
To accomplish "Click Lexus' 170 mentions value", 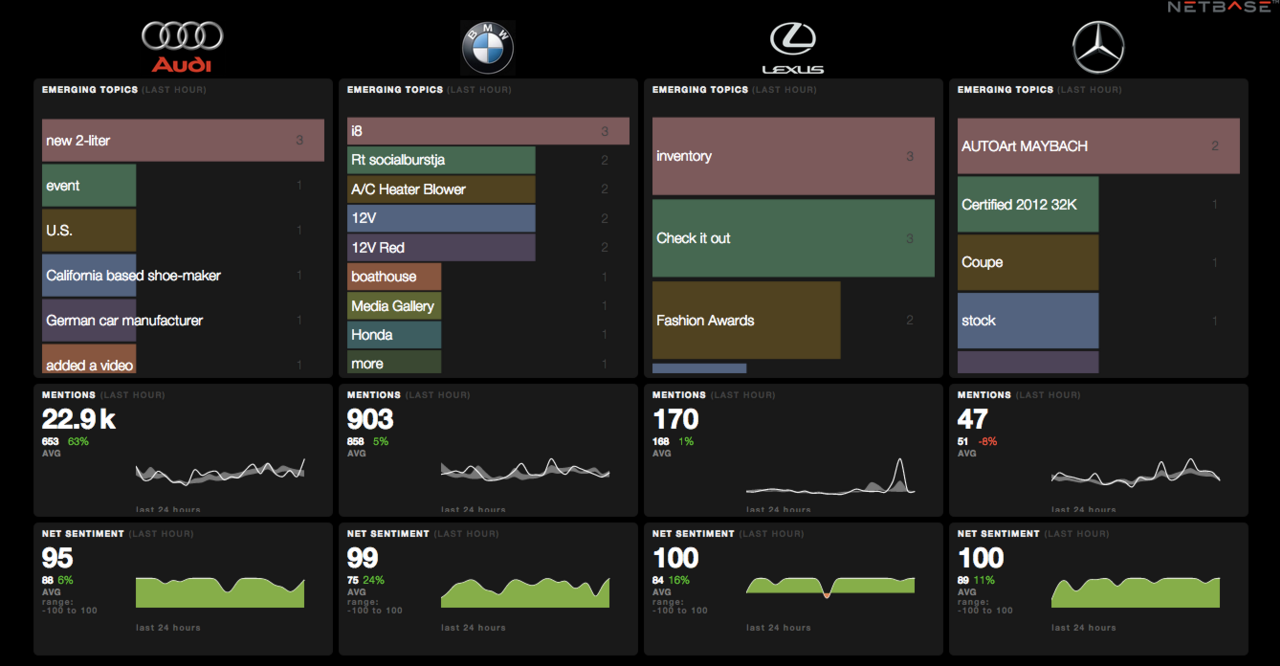I will click(675, 419).
